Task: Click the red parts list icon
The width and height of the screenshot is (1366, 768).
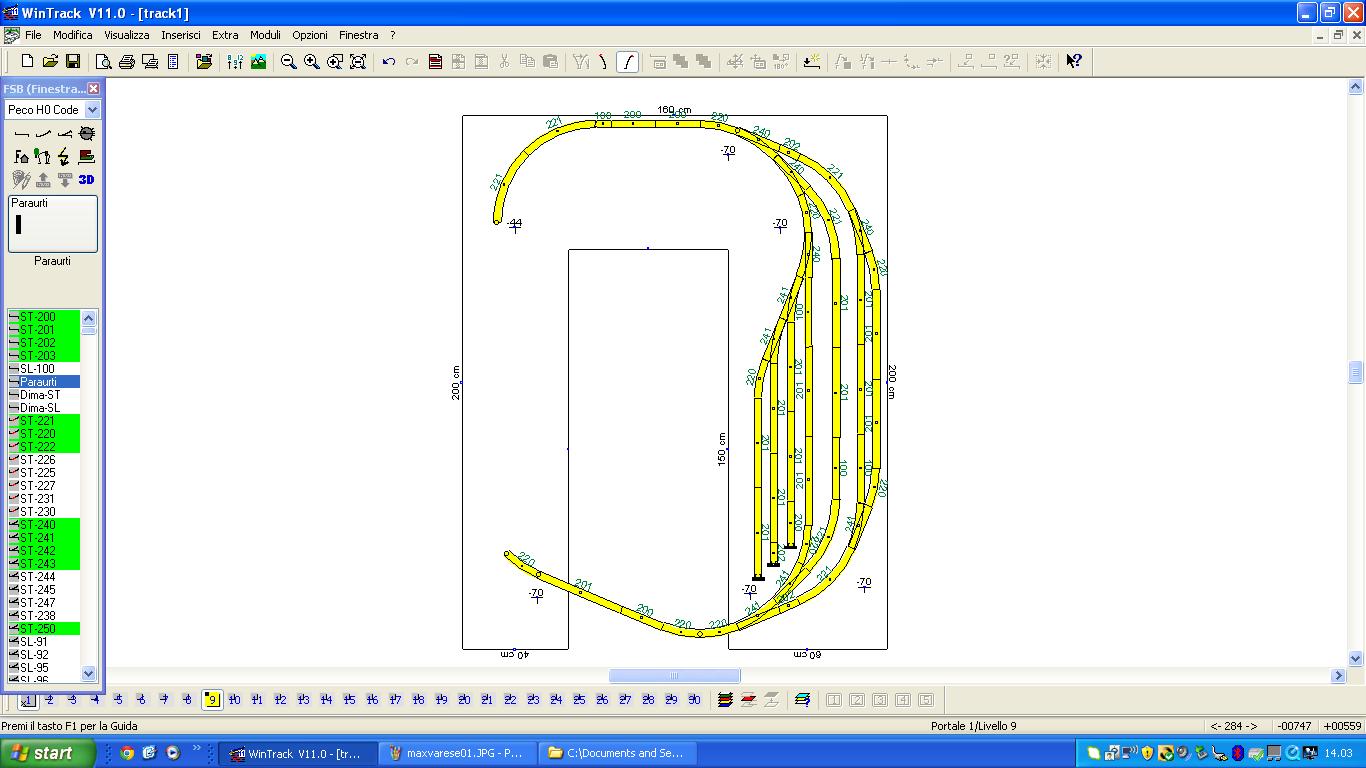Action: (x=435, y=62)
